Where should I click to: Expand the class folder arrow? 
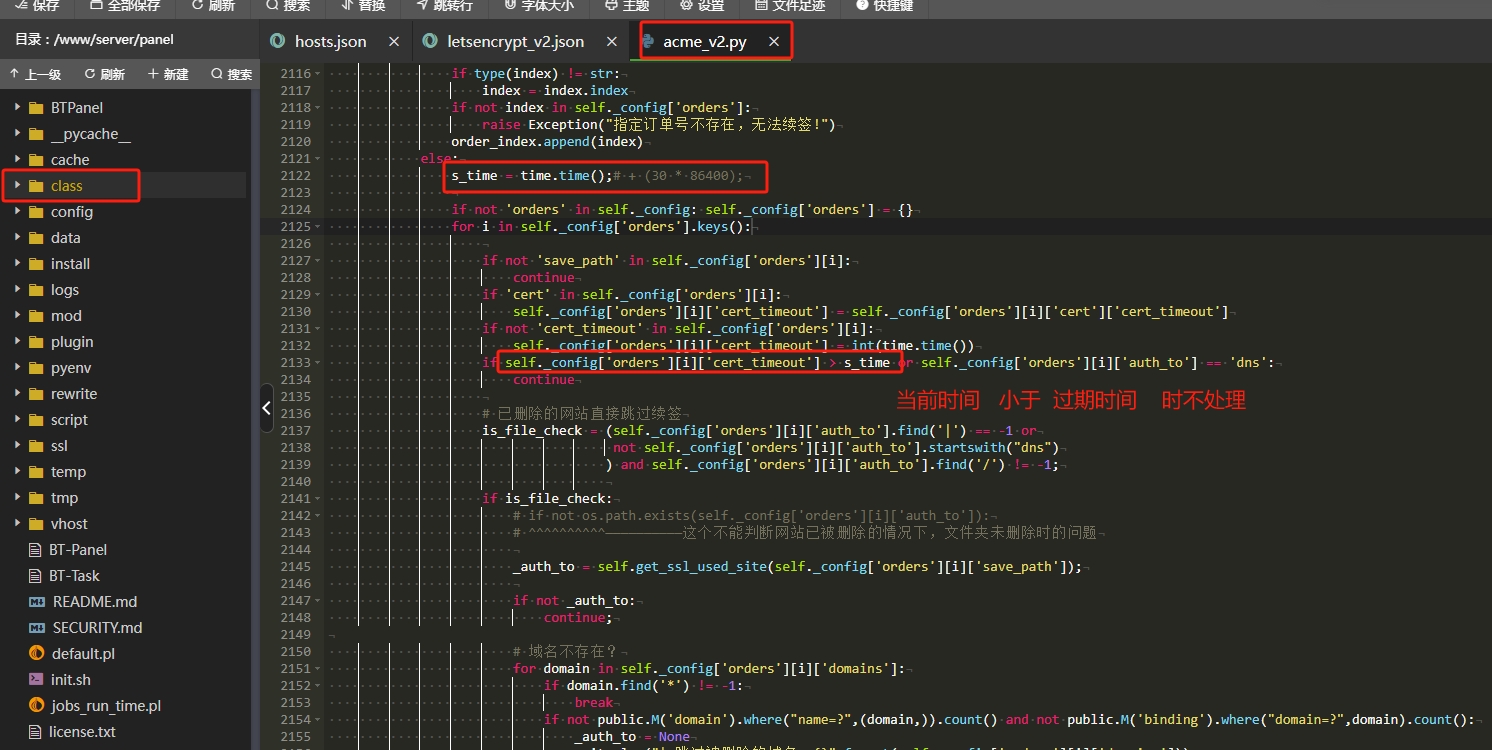click(x=17, y=185)
